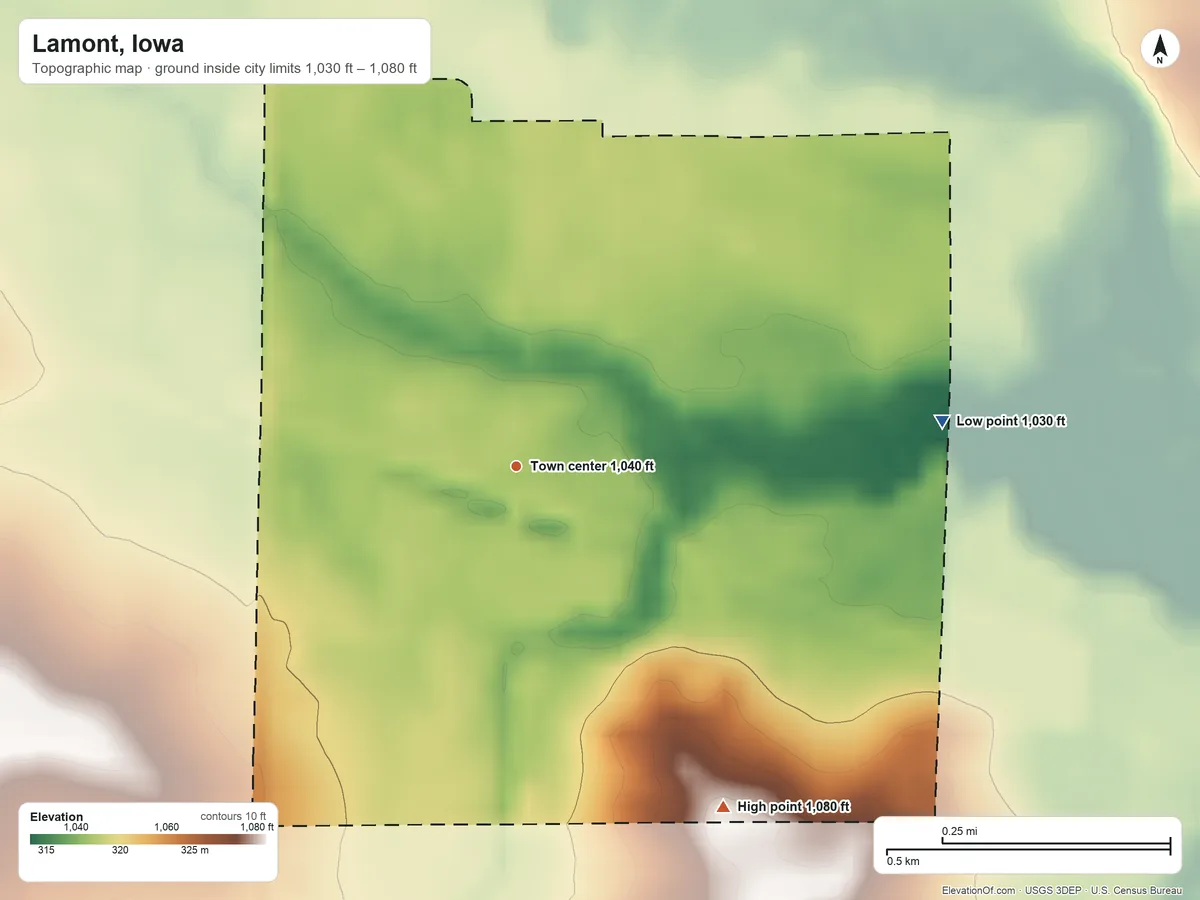
Task: Click the 'Low point 1,030 ft' label
Action: pyautogui.click(x=1011, y=422)
